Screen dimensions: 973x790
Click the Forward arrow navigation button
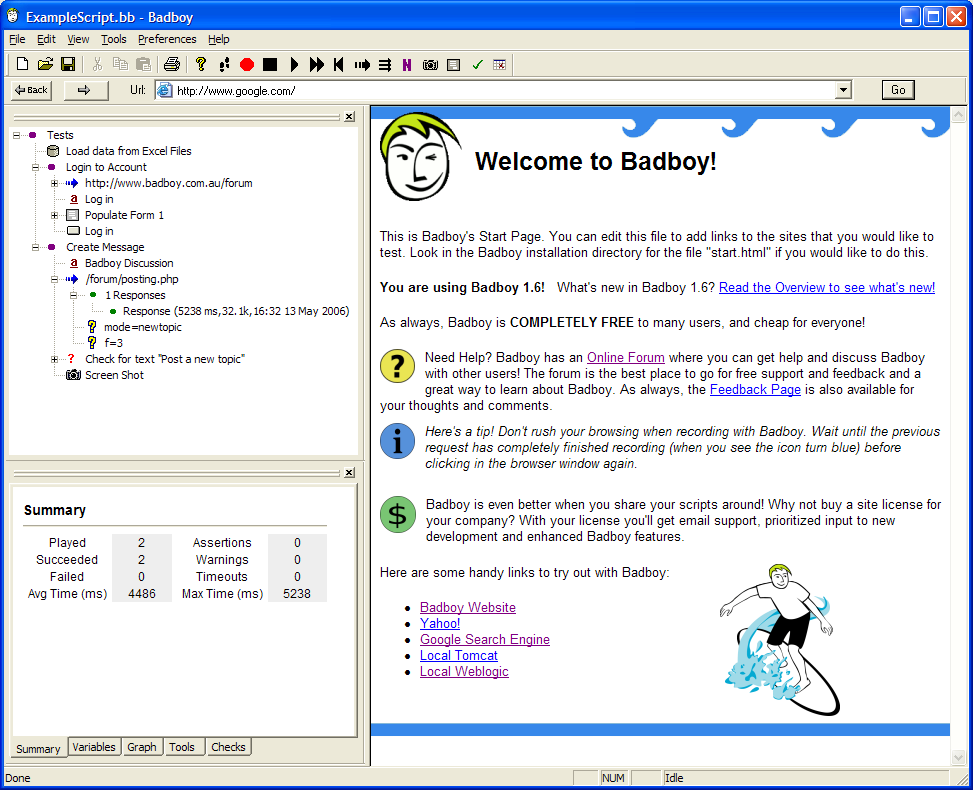tap(84, 90)
